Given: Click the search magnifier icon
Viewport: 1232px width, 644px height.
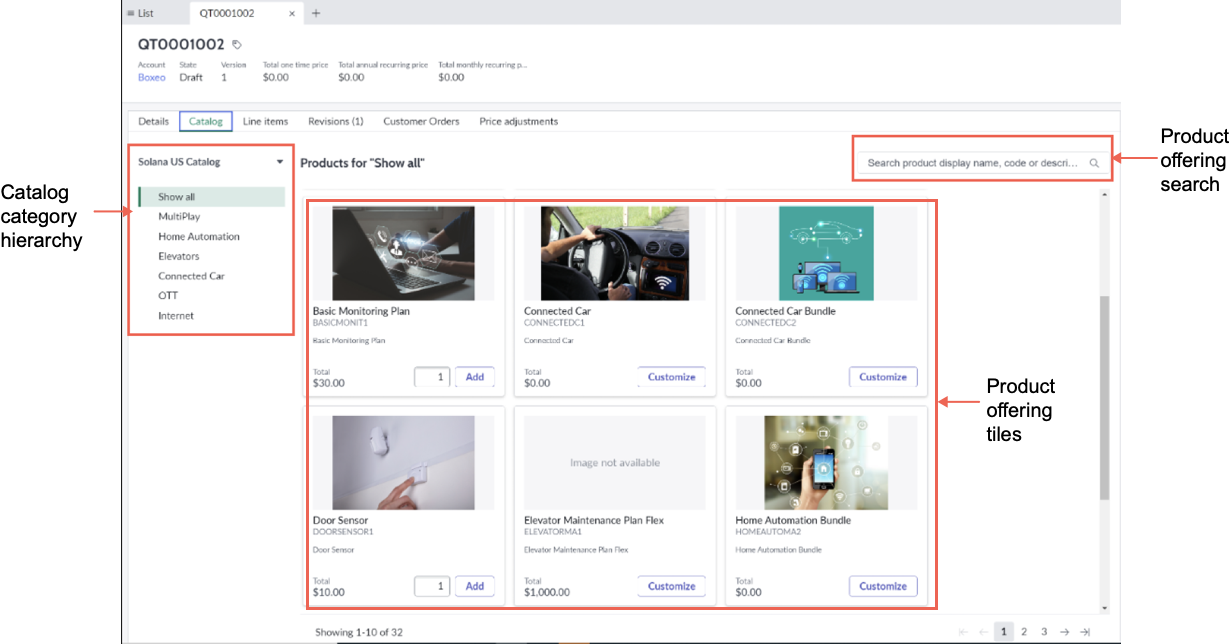Looking at the screenshot, I should click(1094, 163).
